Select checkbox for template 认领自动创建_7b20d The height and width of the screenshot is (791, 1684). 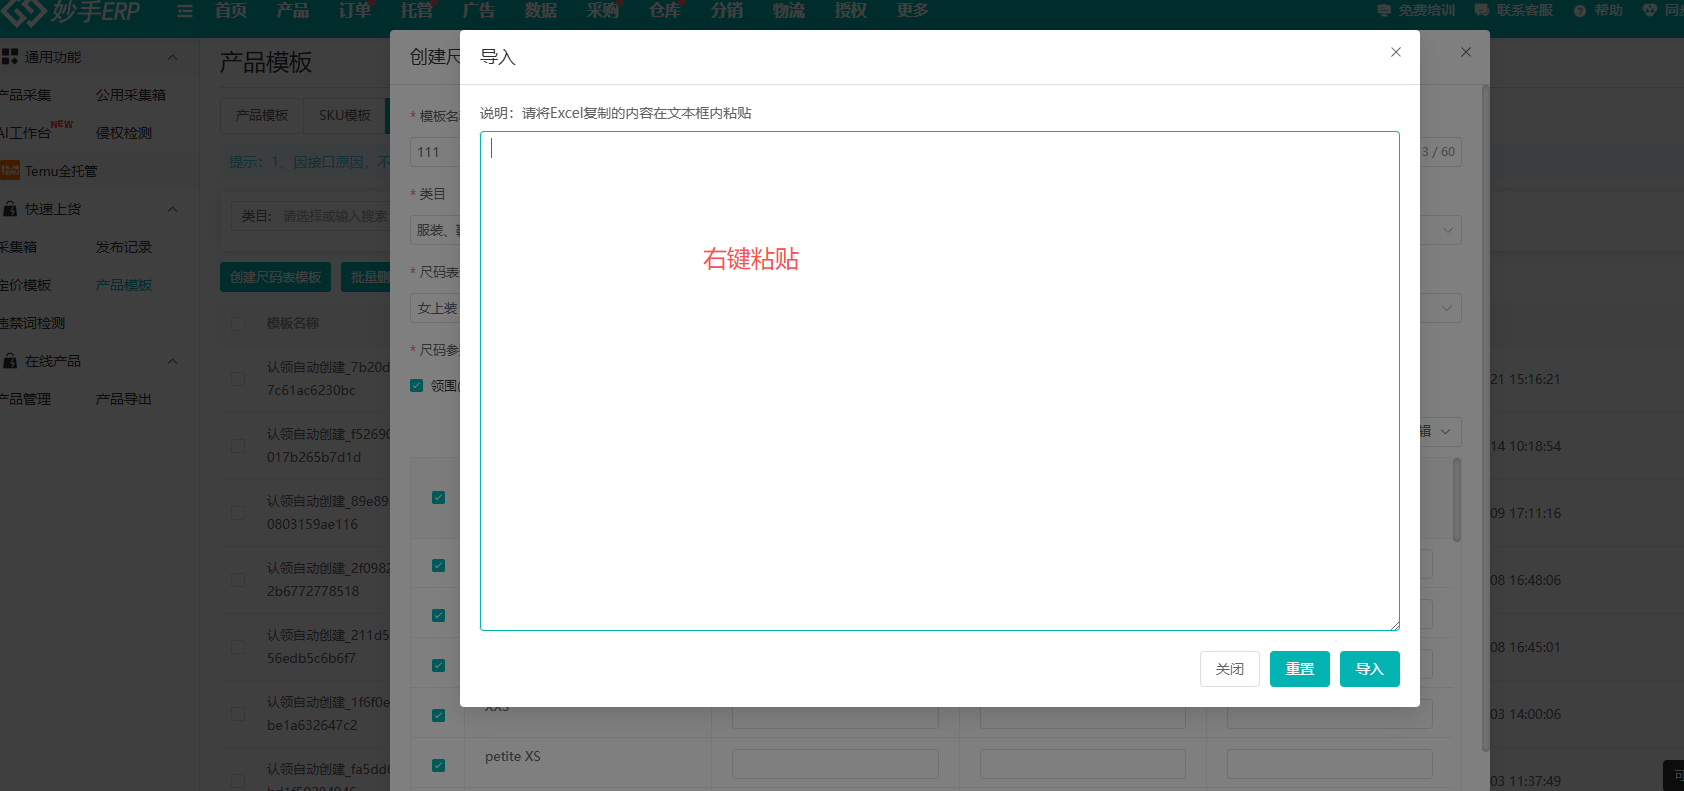238,379
